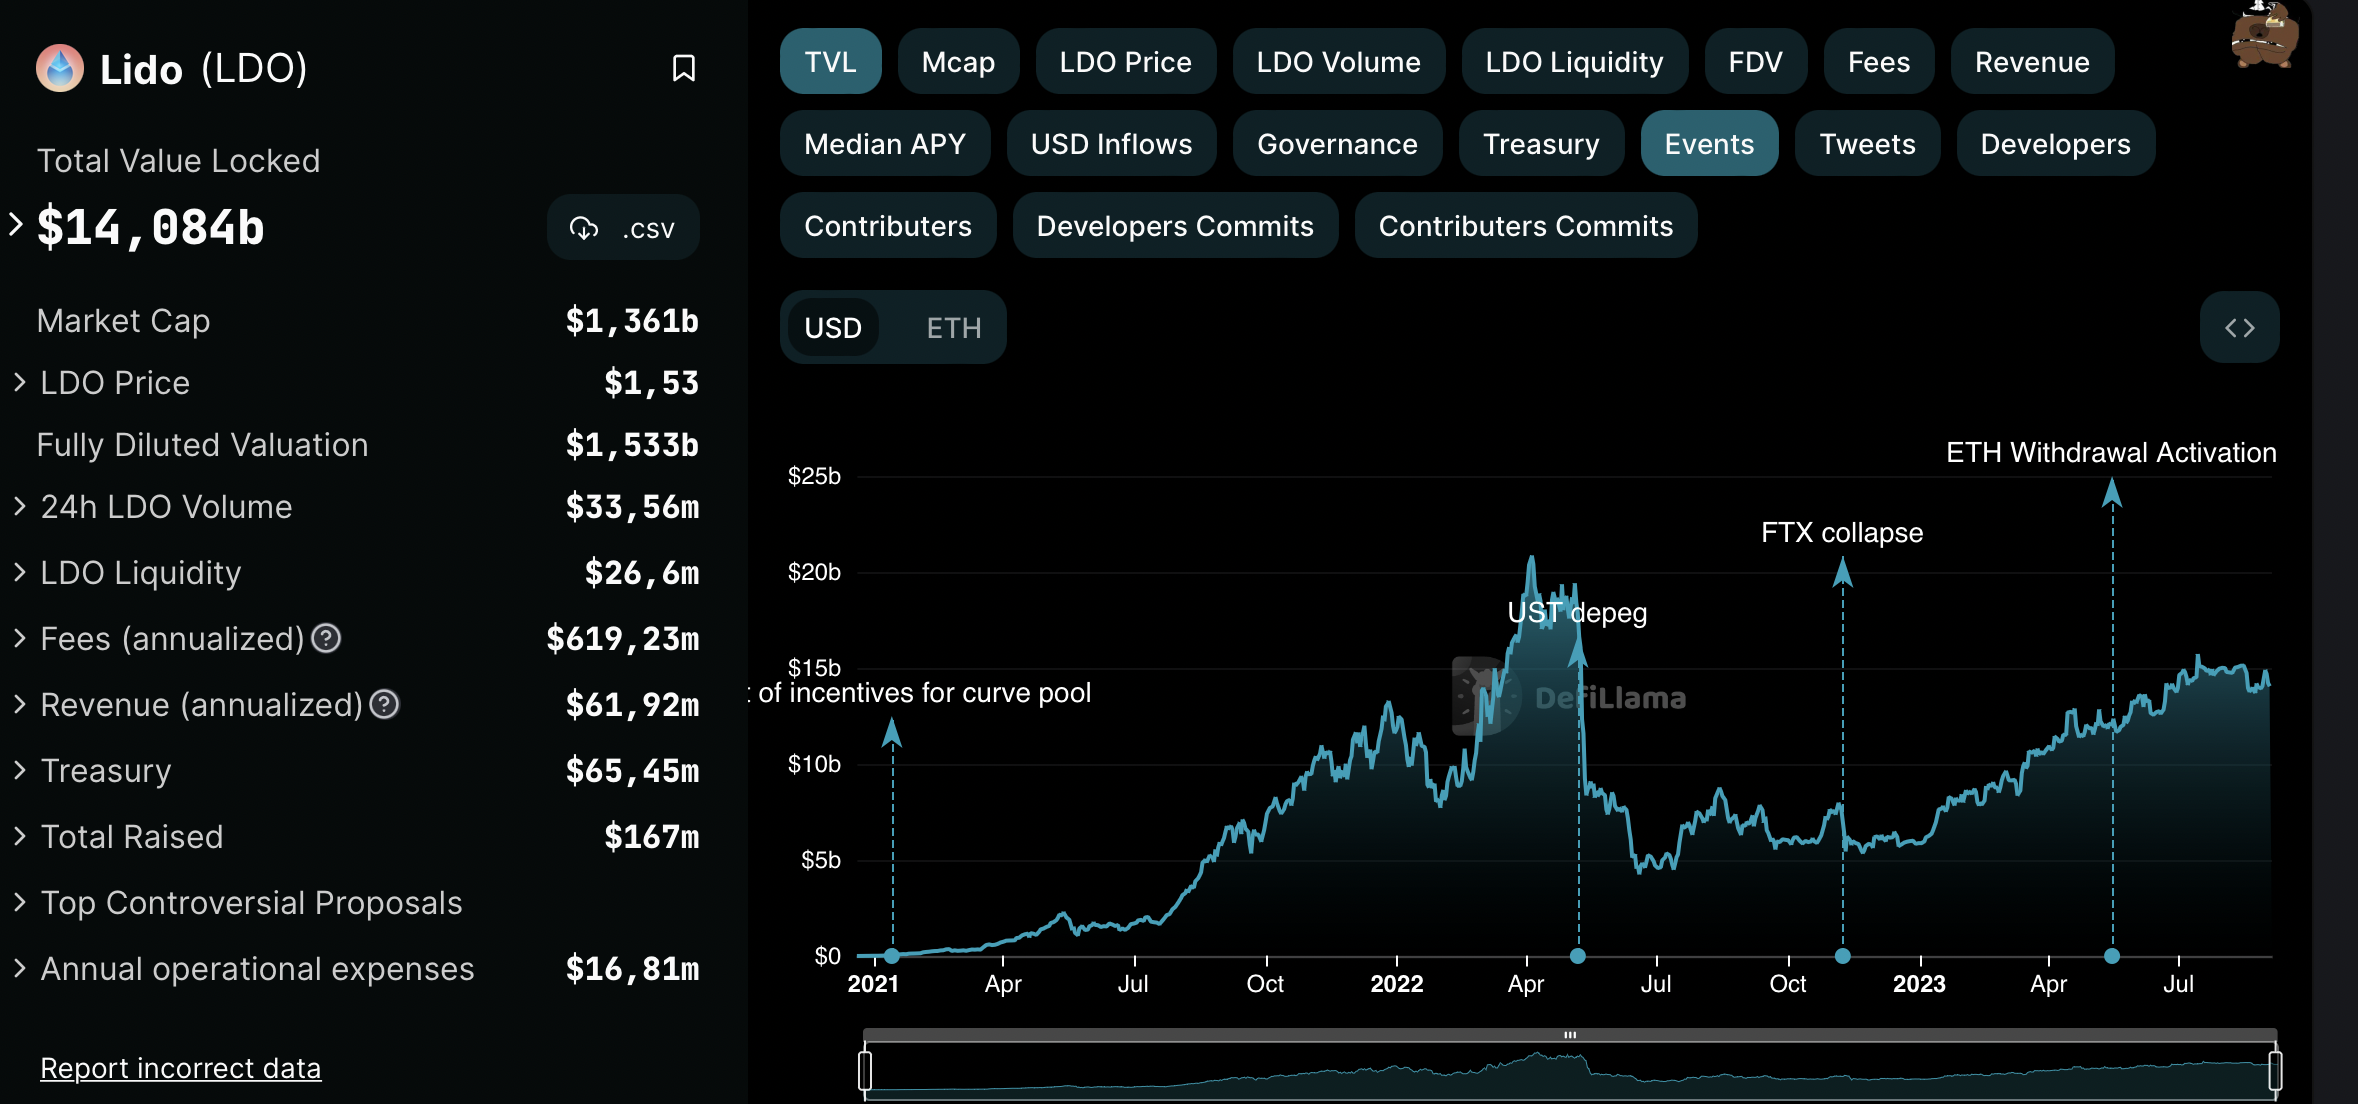This screenshot has width=2358, height=1104.
Task: Click the bookmark icon beside Lido
Action: pyautogui.click(x=683, y=68)
